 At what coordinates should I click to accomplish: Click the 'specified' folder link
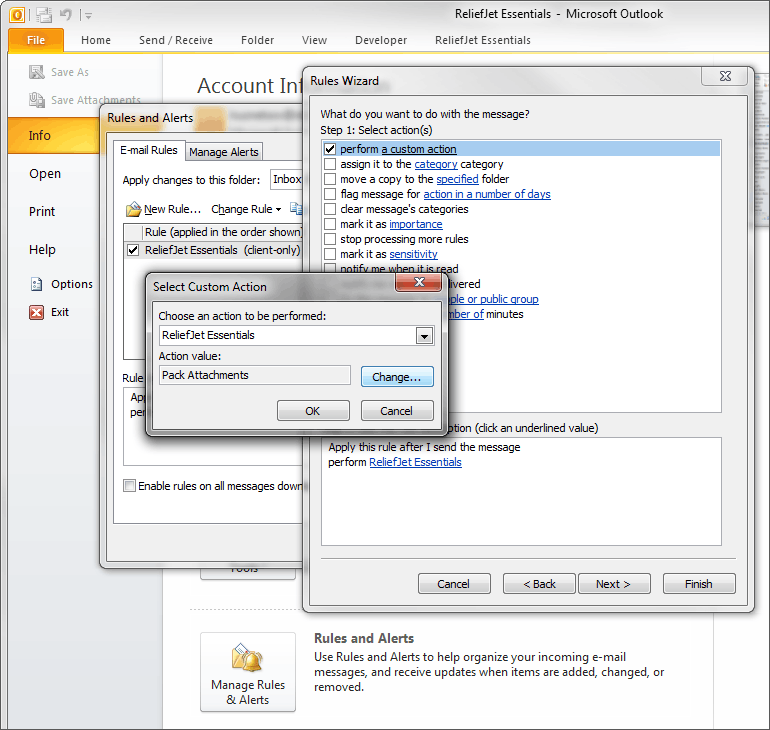point(457,179)
